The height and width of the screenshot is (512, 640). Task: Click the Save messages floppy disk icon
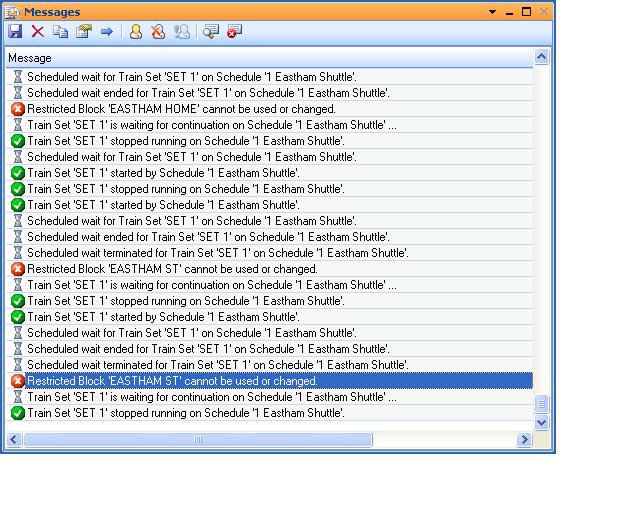click(15, 32)
